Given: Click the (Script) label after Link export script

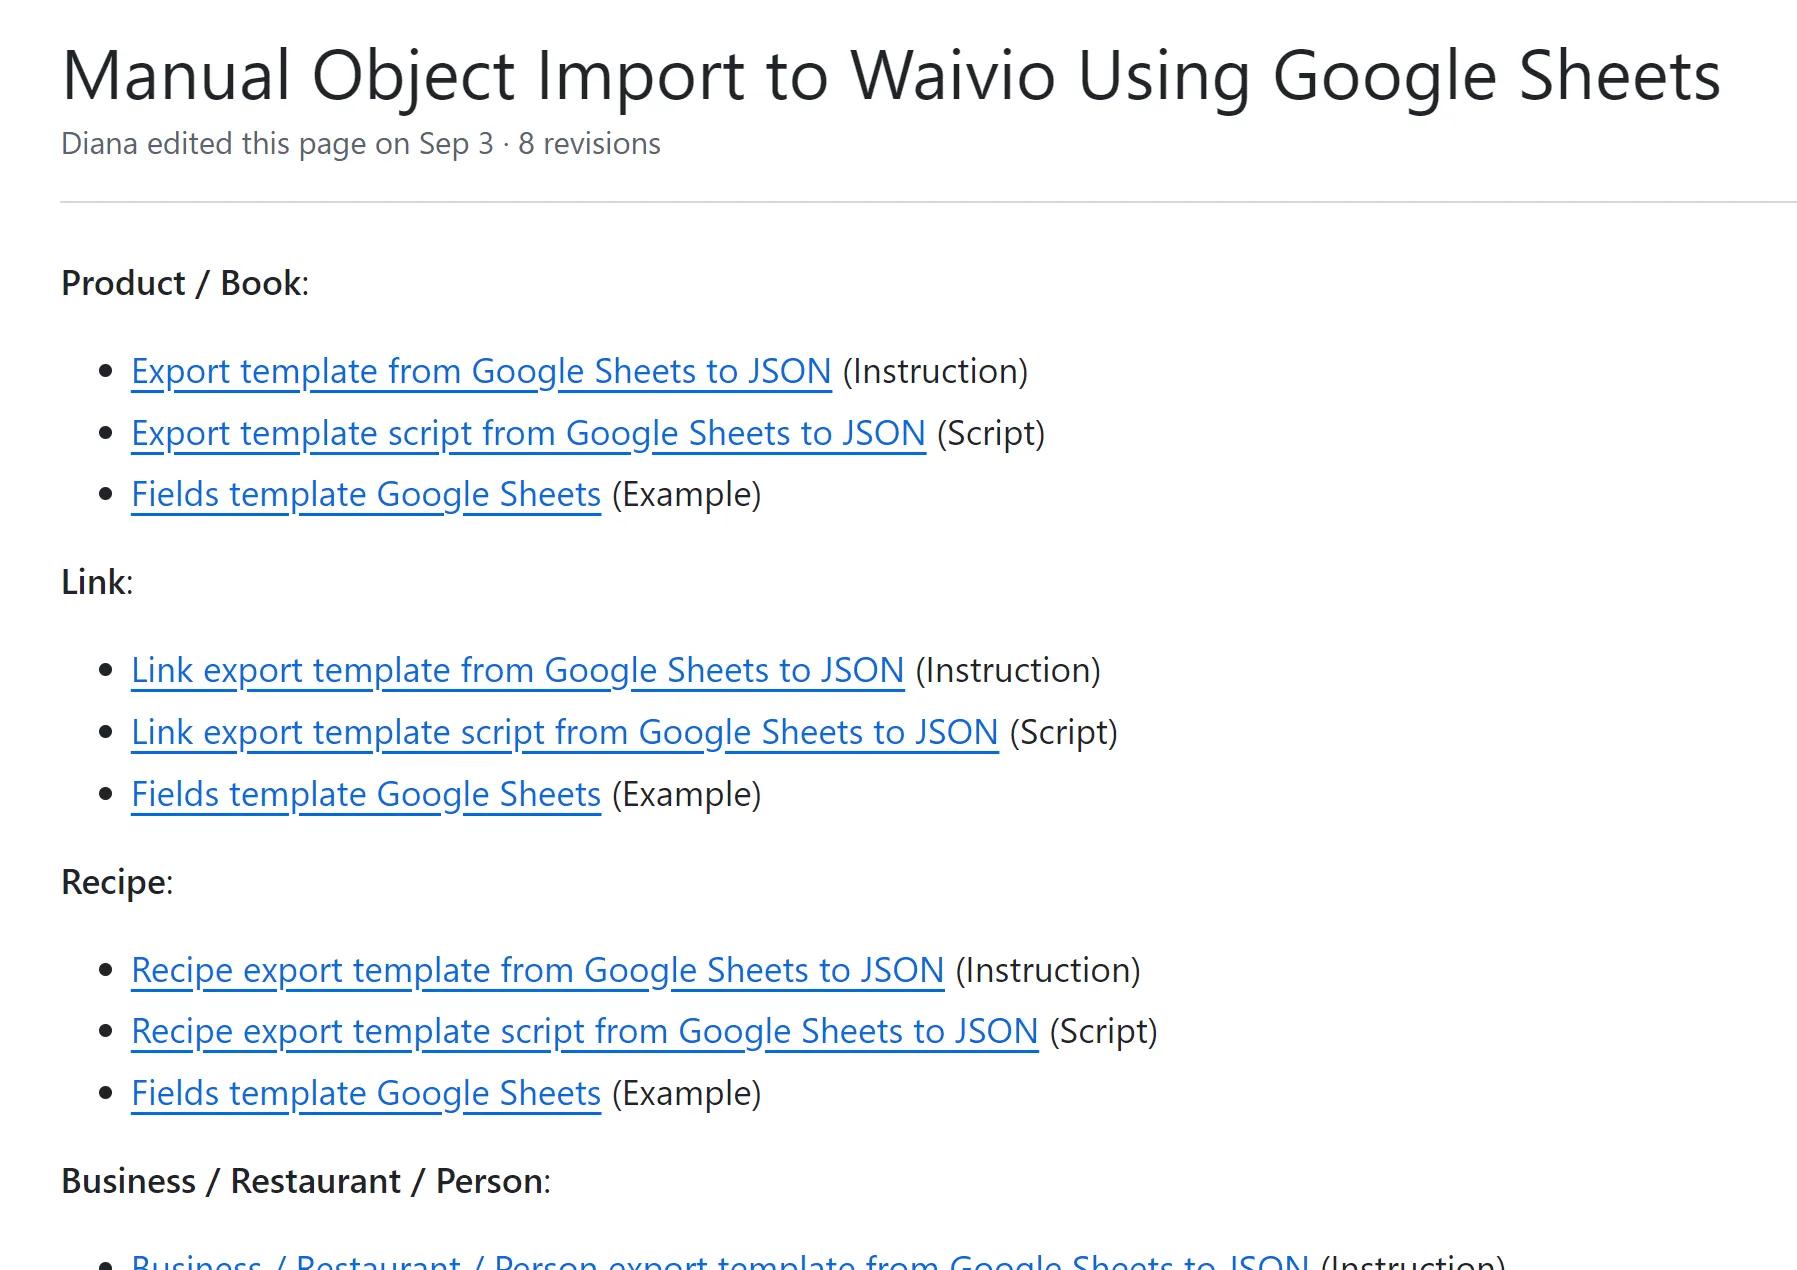Looking at the screenshot, I should 1064,732.
